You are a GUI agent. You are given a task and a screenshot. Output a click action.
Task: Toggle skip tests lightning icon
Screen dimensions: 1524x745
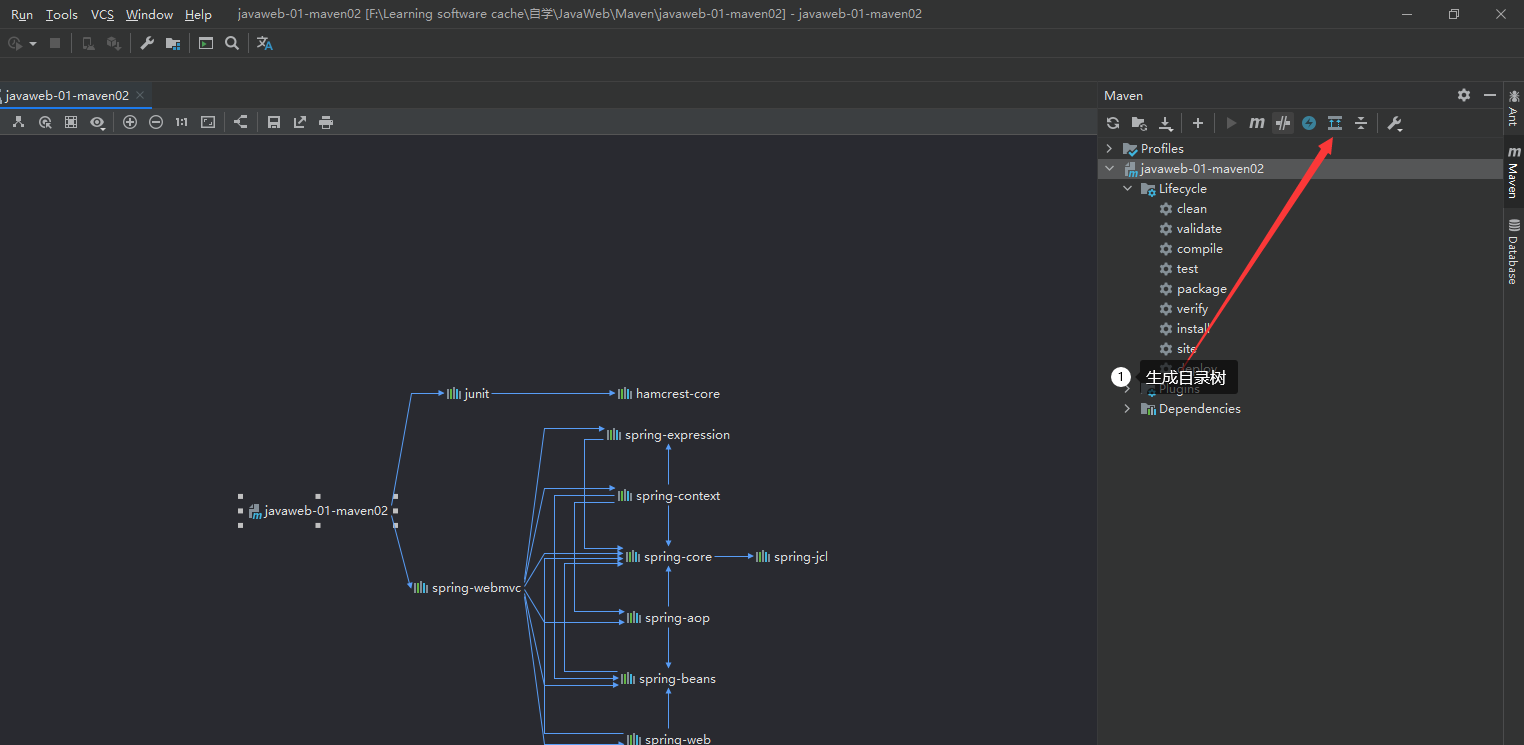(1309, 123)
